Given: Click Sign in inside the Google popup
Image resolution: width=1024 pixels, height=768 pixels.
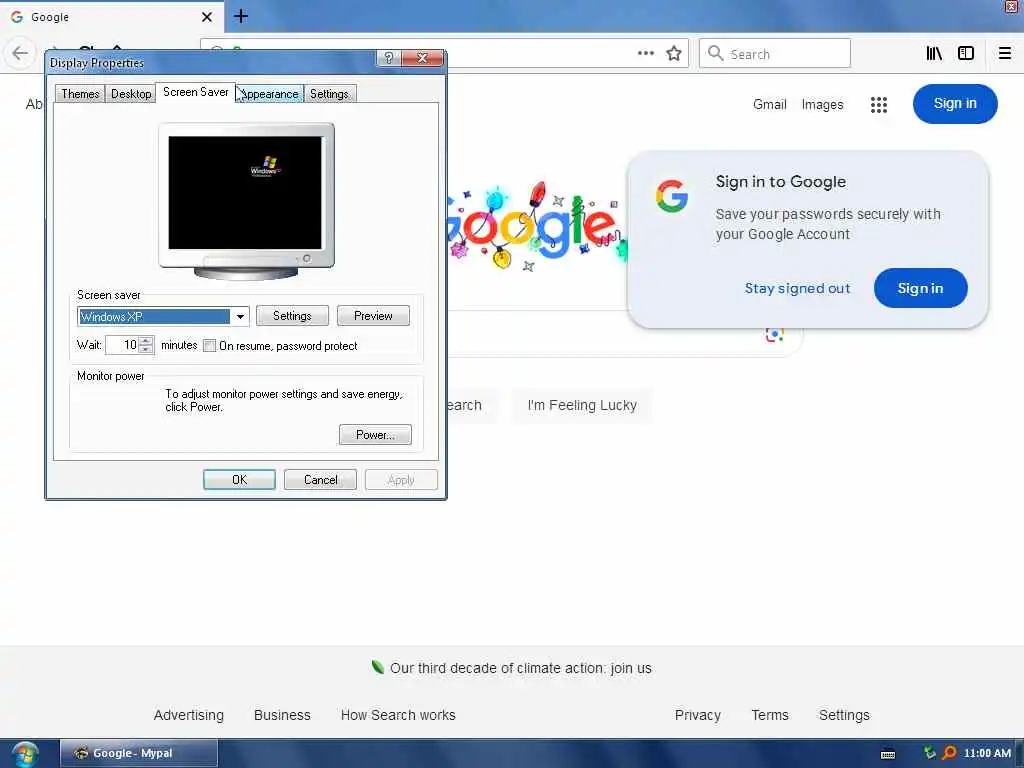Looking at the screenshot, I should 920,288.
